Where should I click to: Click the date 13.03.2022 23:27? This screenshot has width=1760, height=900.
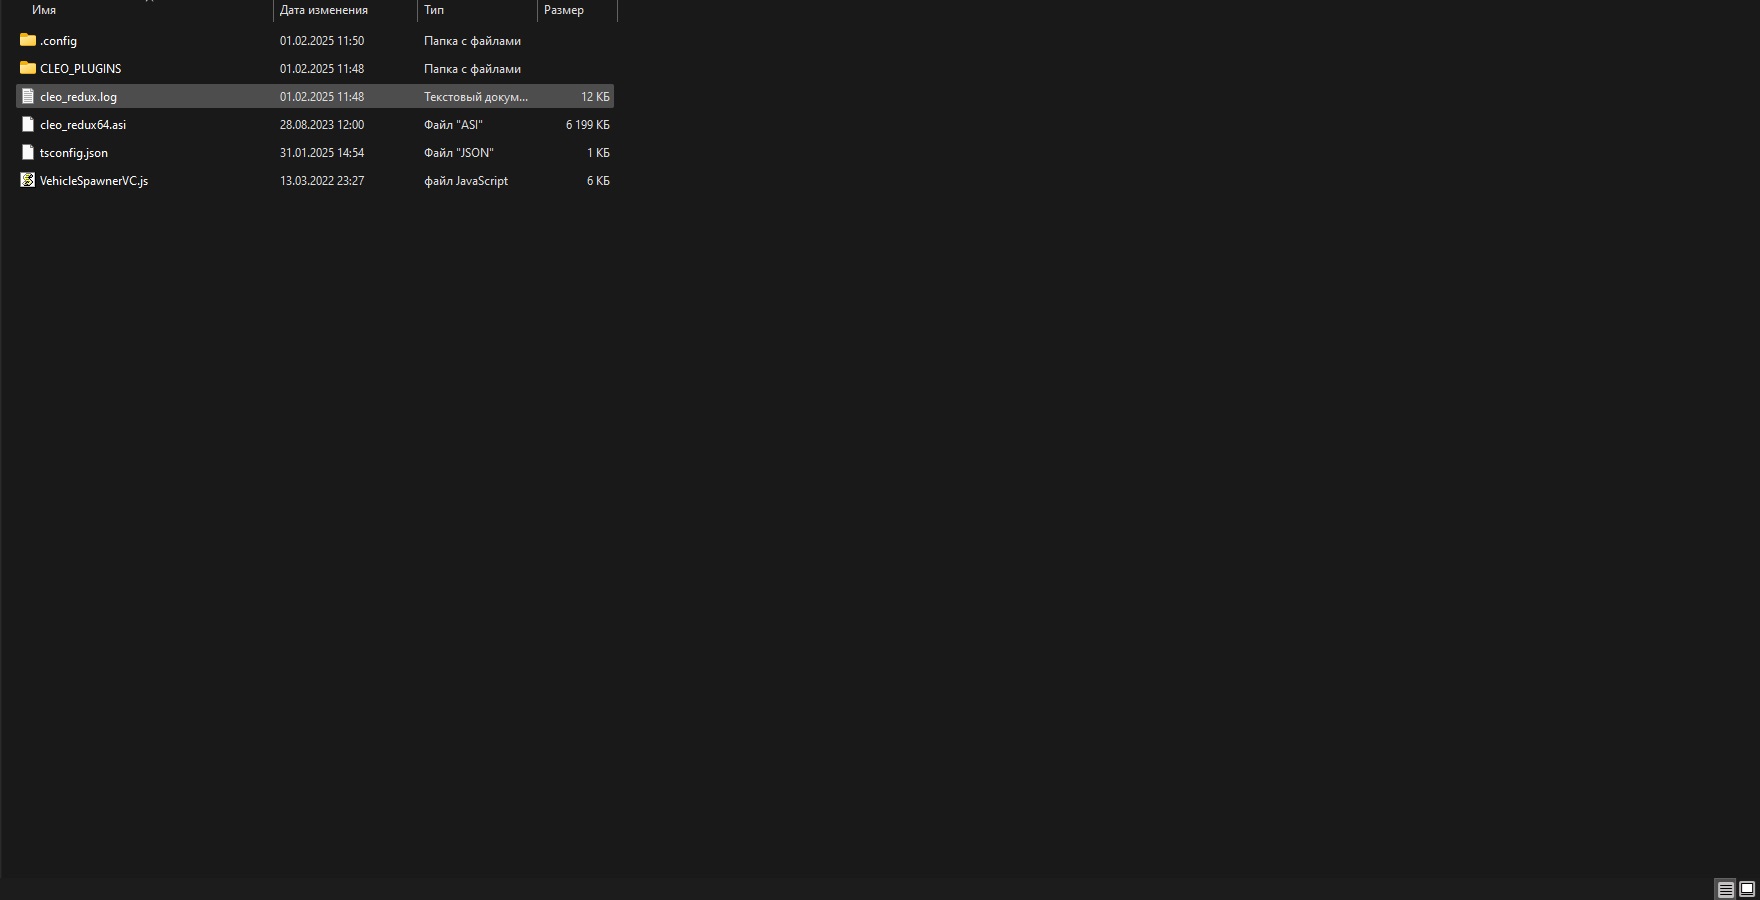(322, 181)
